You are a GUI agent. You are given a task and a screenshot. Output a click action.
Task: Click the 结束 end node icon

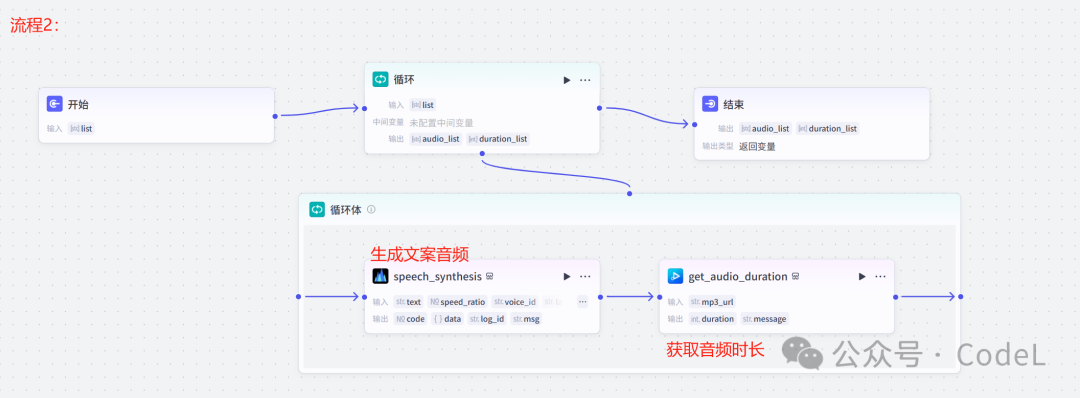point(710,104)
